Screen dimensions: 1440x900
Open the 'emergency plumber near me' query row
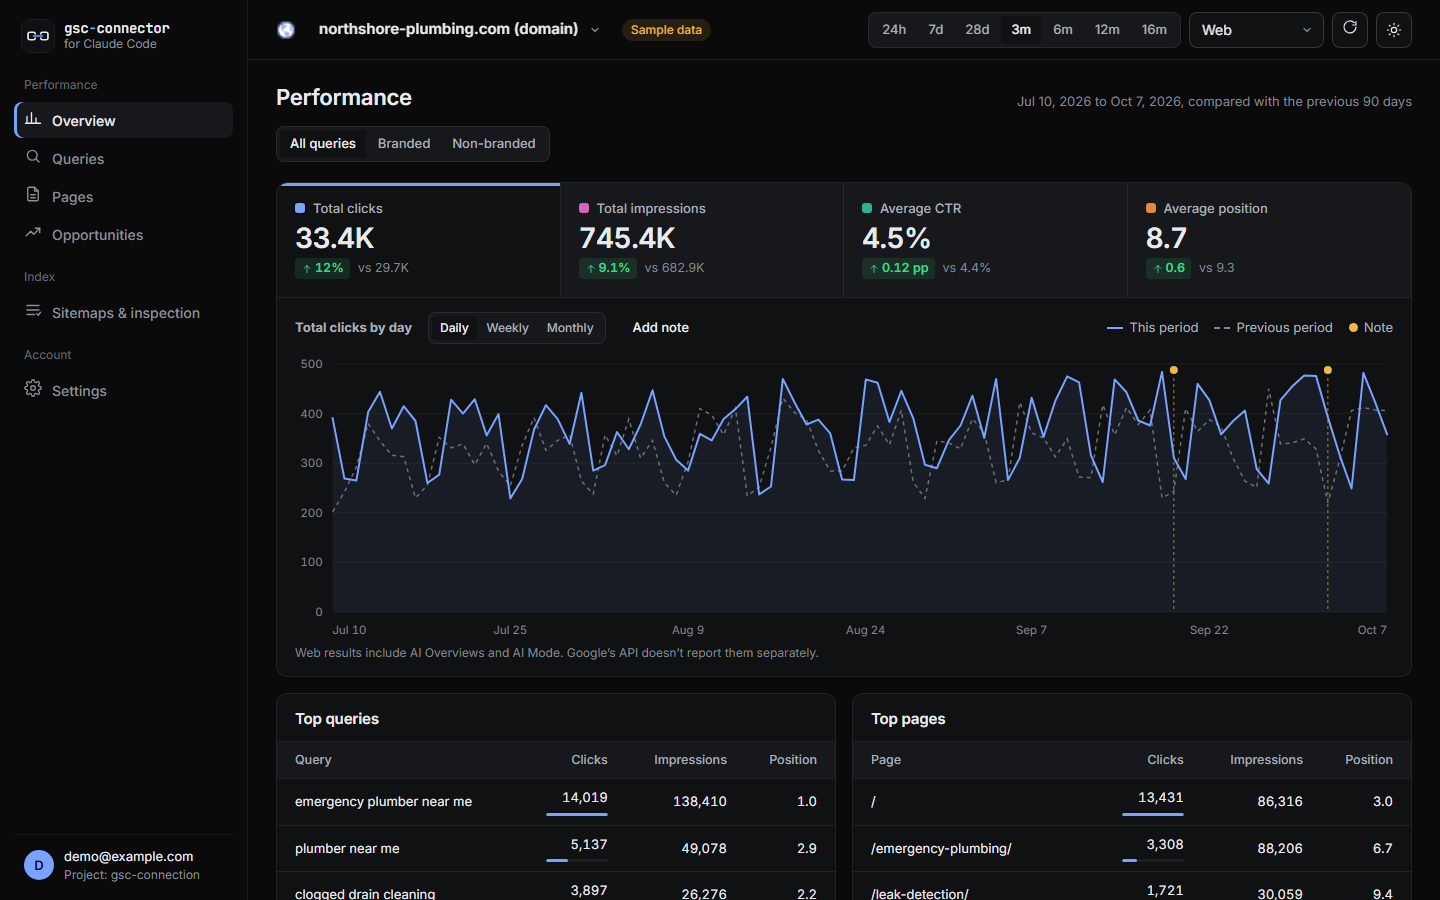pyautogui.click(x=556, y=802)
